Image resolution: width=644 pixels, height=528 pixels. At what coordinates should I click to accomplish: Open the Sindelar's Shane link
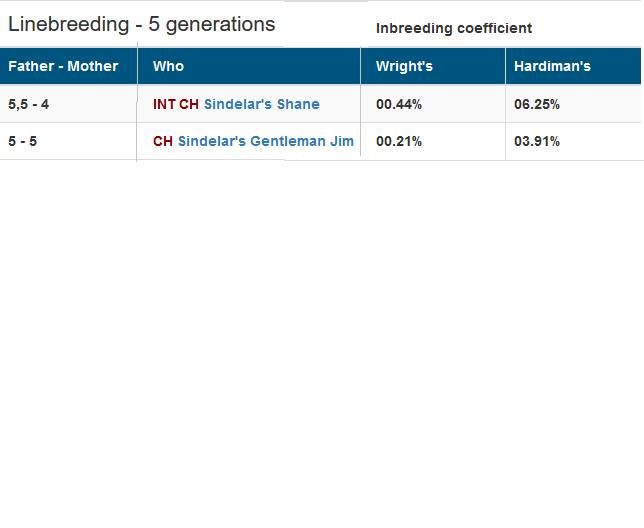(x=262, y=104)
